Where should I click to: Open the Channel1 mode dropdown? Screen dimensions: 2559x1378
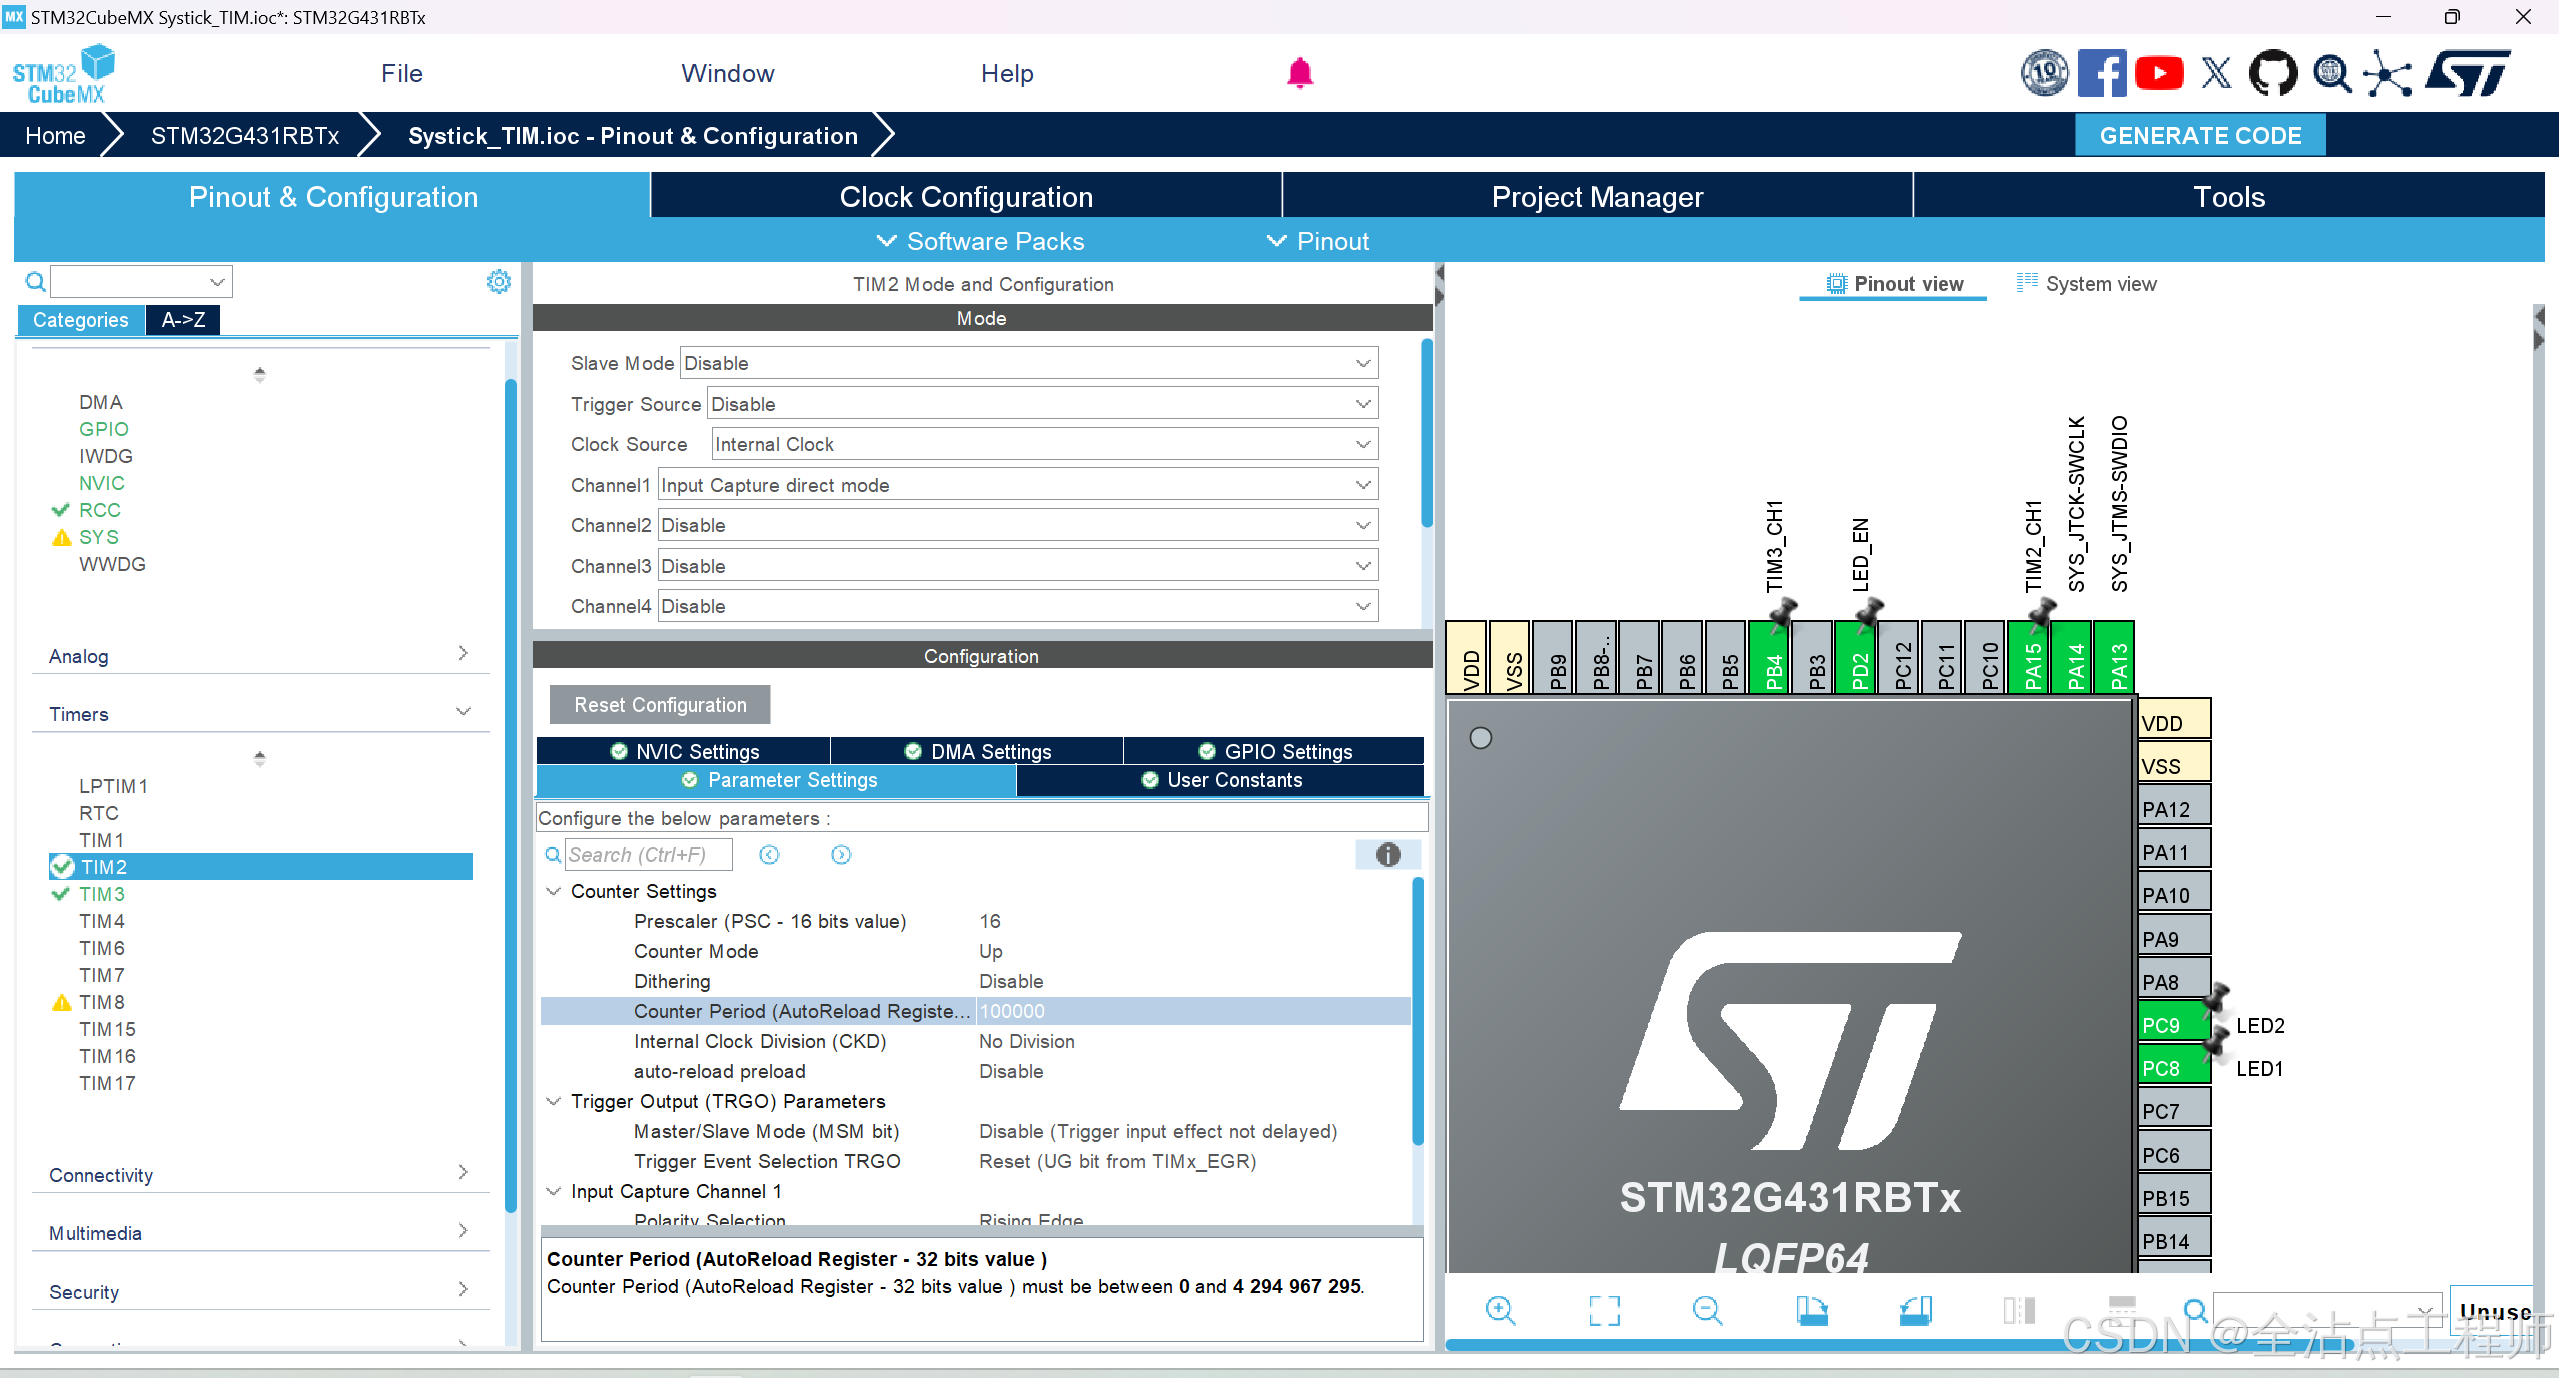1017,485
